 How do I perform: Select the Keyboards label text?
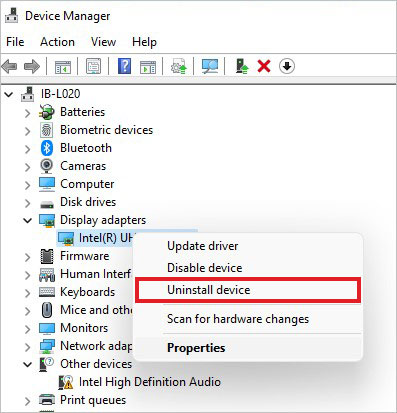click(87, 292)
